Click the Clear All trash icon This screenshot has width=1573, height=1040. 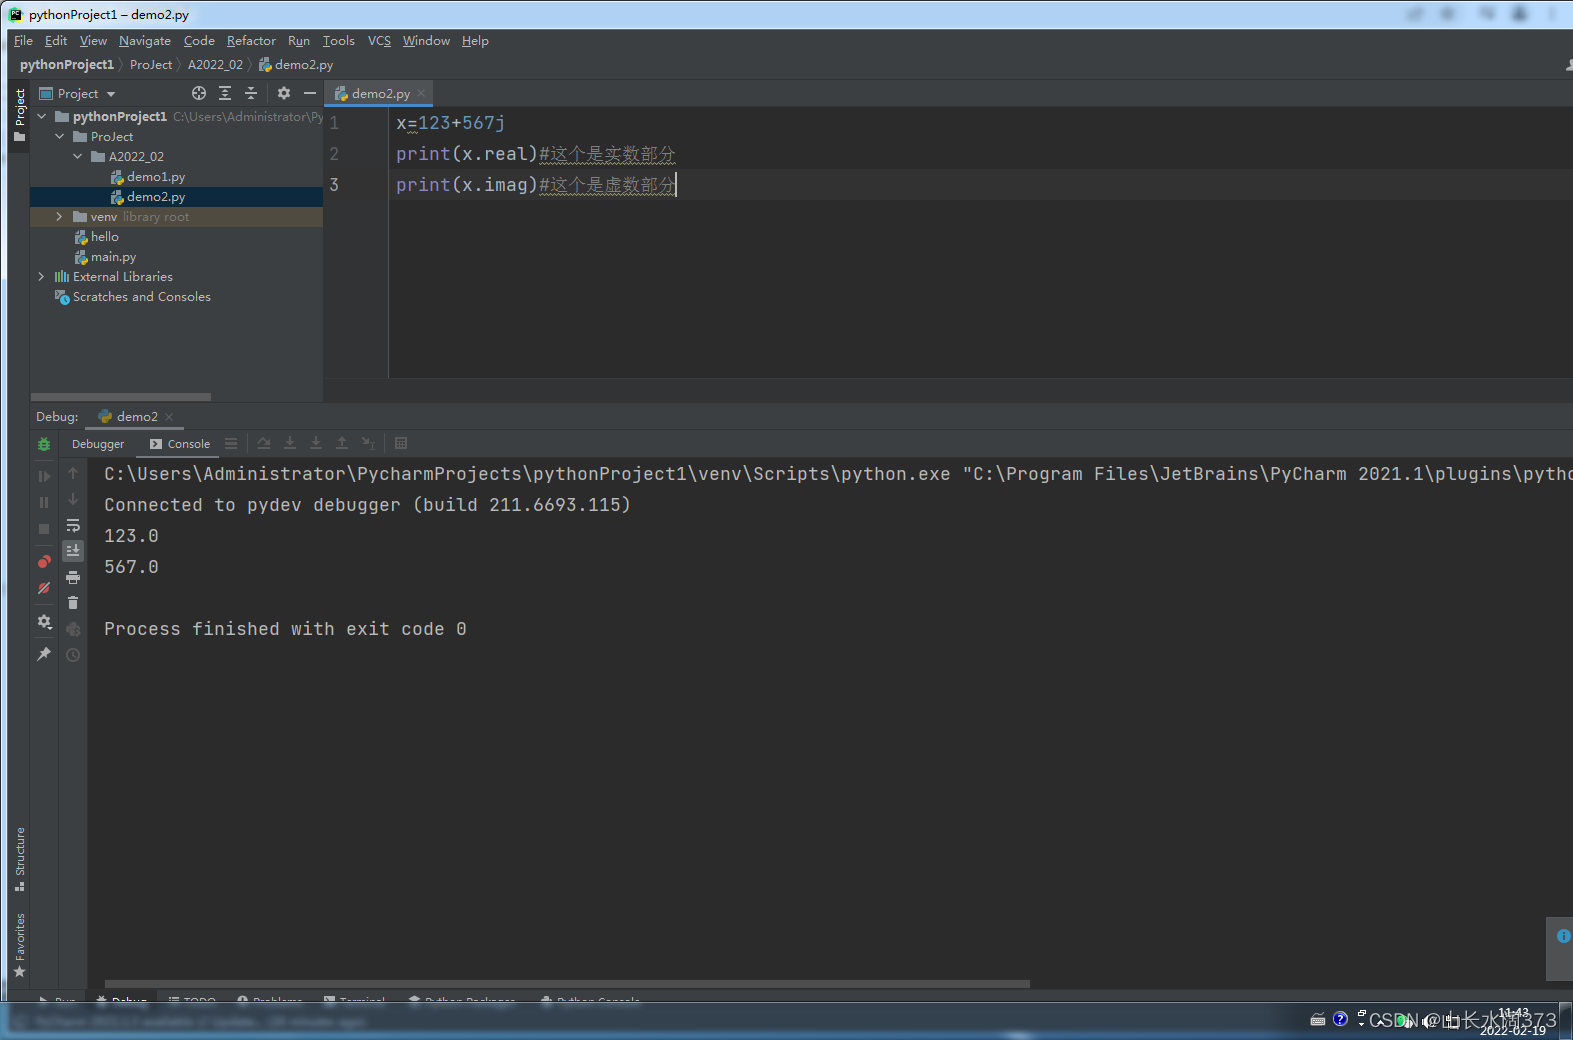tap(73, 602)
